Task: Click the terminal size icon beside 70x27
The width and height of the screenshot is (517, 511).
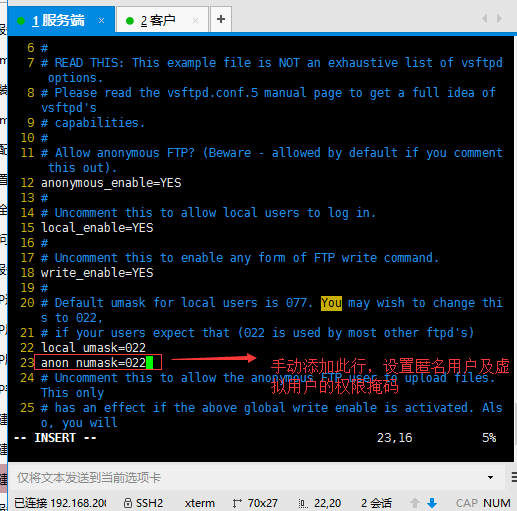Action: 237,503
